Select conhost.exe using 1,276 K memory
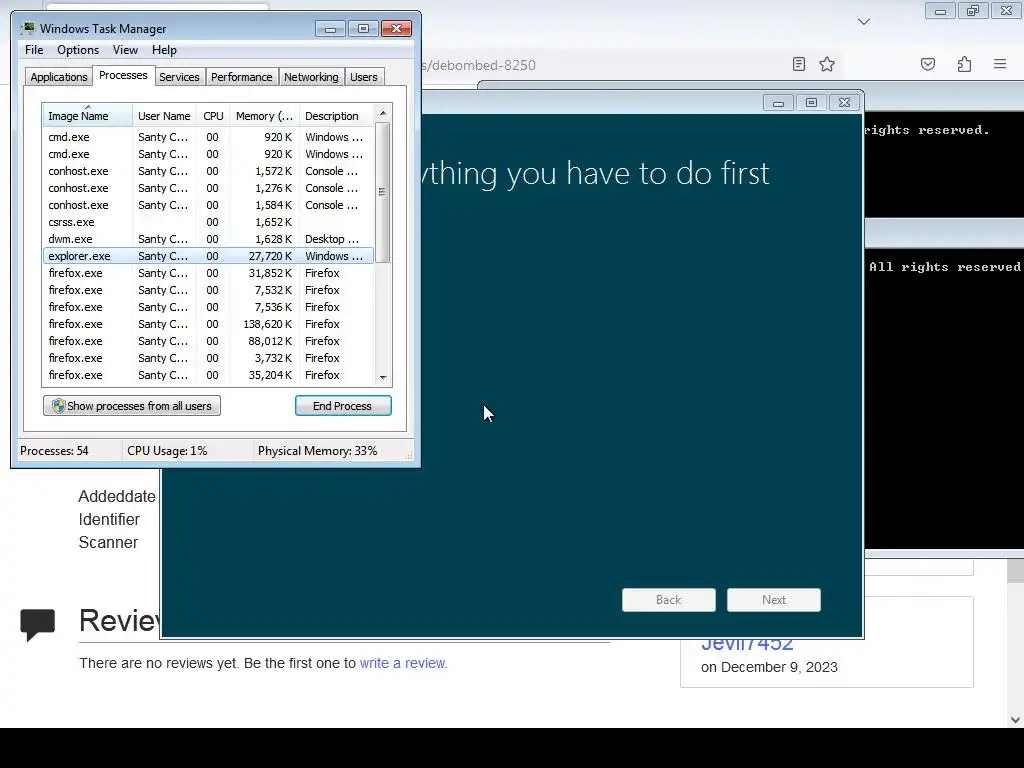This screenshot has height=768, width=1024. tap(208, 188)
